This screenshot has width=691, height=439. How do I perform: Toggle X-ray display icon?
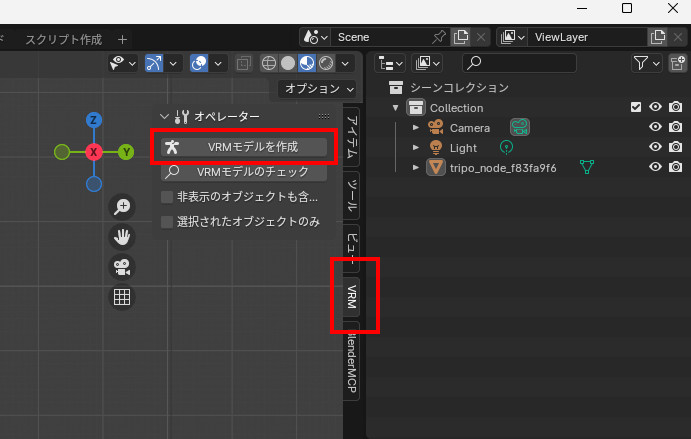tap(245, 63)
